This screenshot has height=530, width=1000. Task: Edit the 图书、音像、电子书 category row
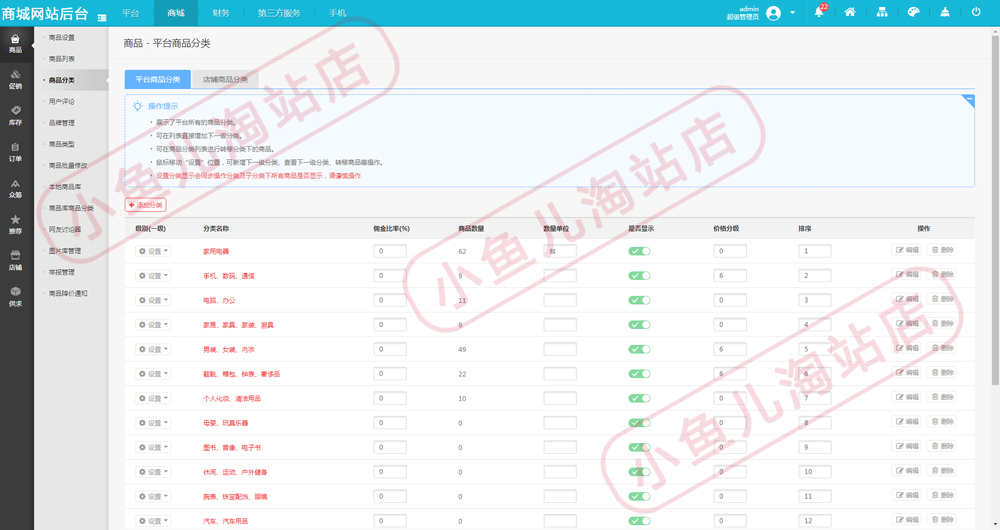[907, 446]
